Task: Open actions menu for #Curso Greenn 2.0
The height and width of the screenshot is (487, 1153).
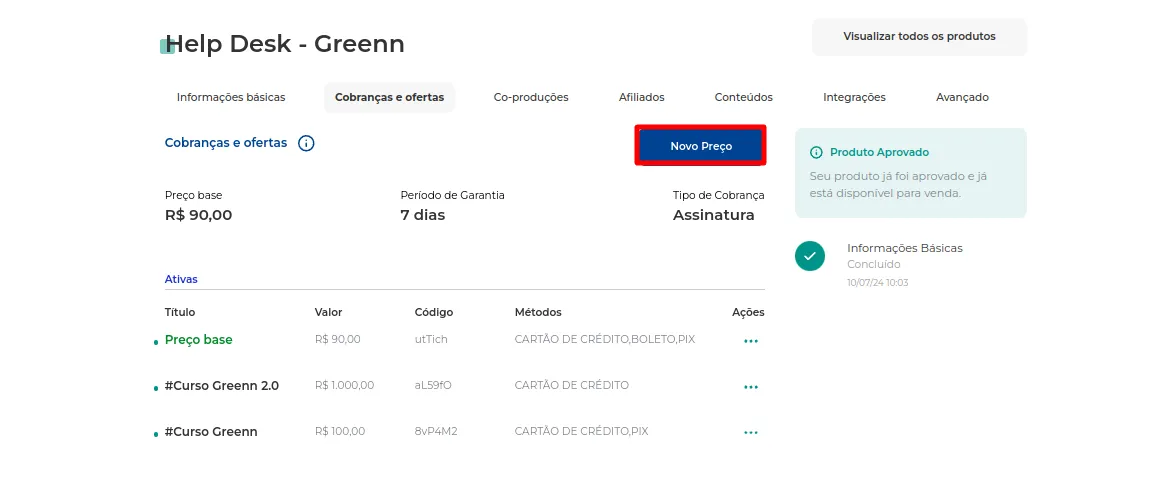Action: (x=751, y=387)
